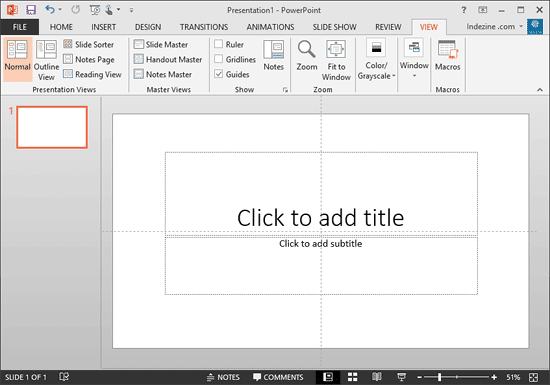Image resolution: width=550 pixels, height=385 pixels.
Task: Open the FILE tab
Action: coord(20,27)
